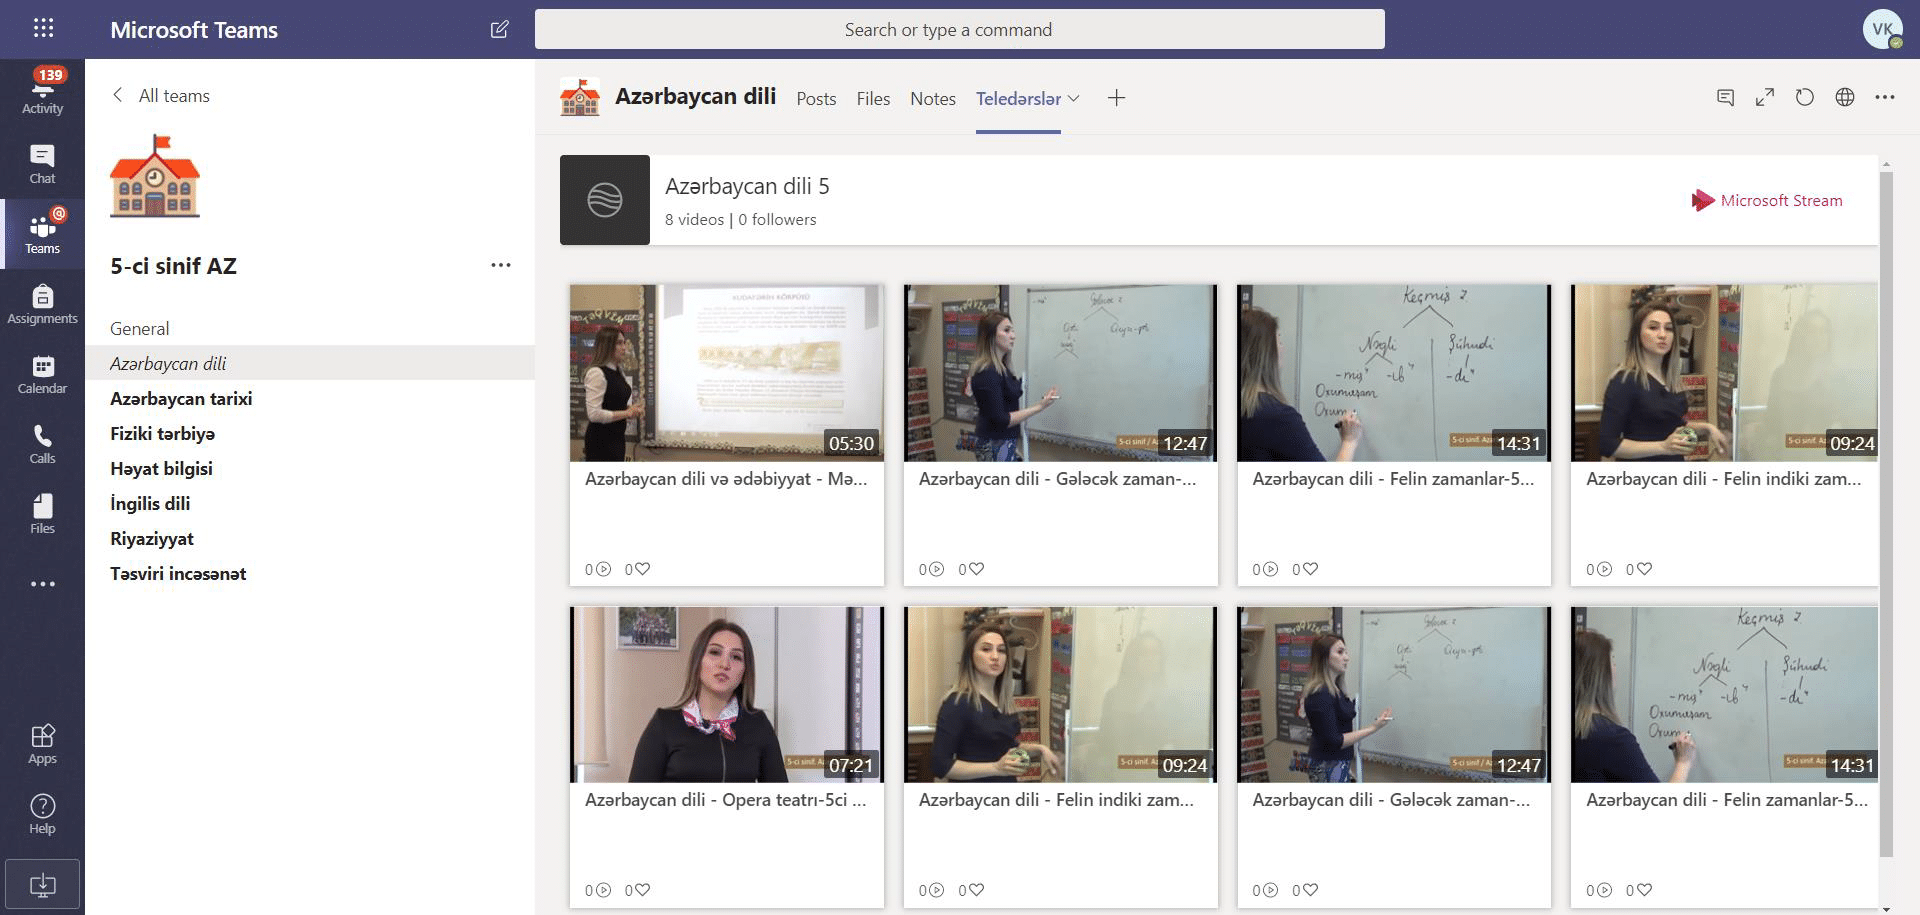Viewport: 1920px width, 915px height.
Task: Switch to the Posts tab
Action: pyautogui.click(x=815, y=98)
